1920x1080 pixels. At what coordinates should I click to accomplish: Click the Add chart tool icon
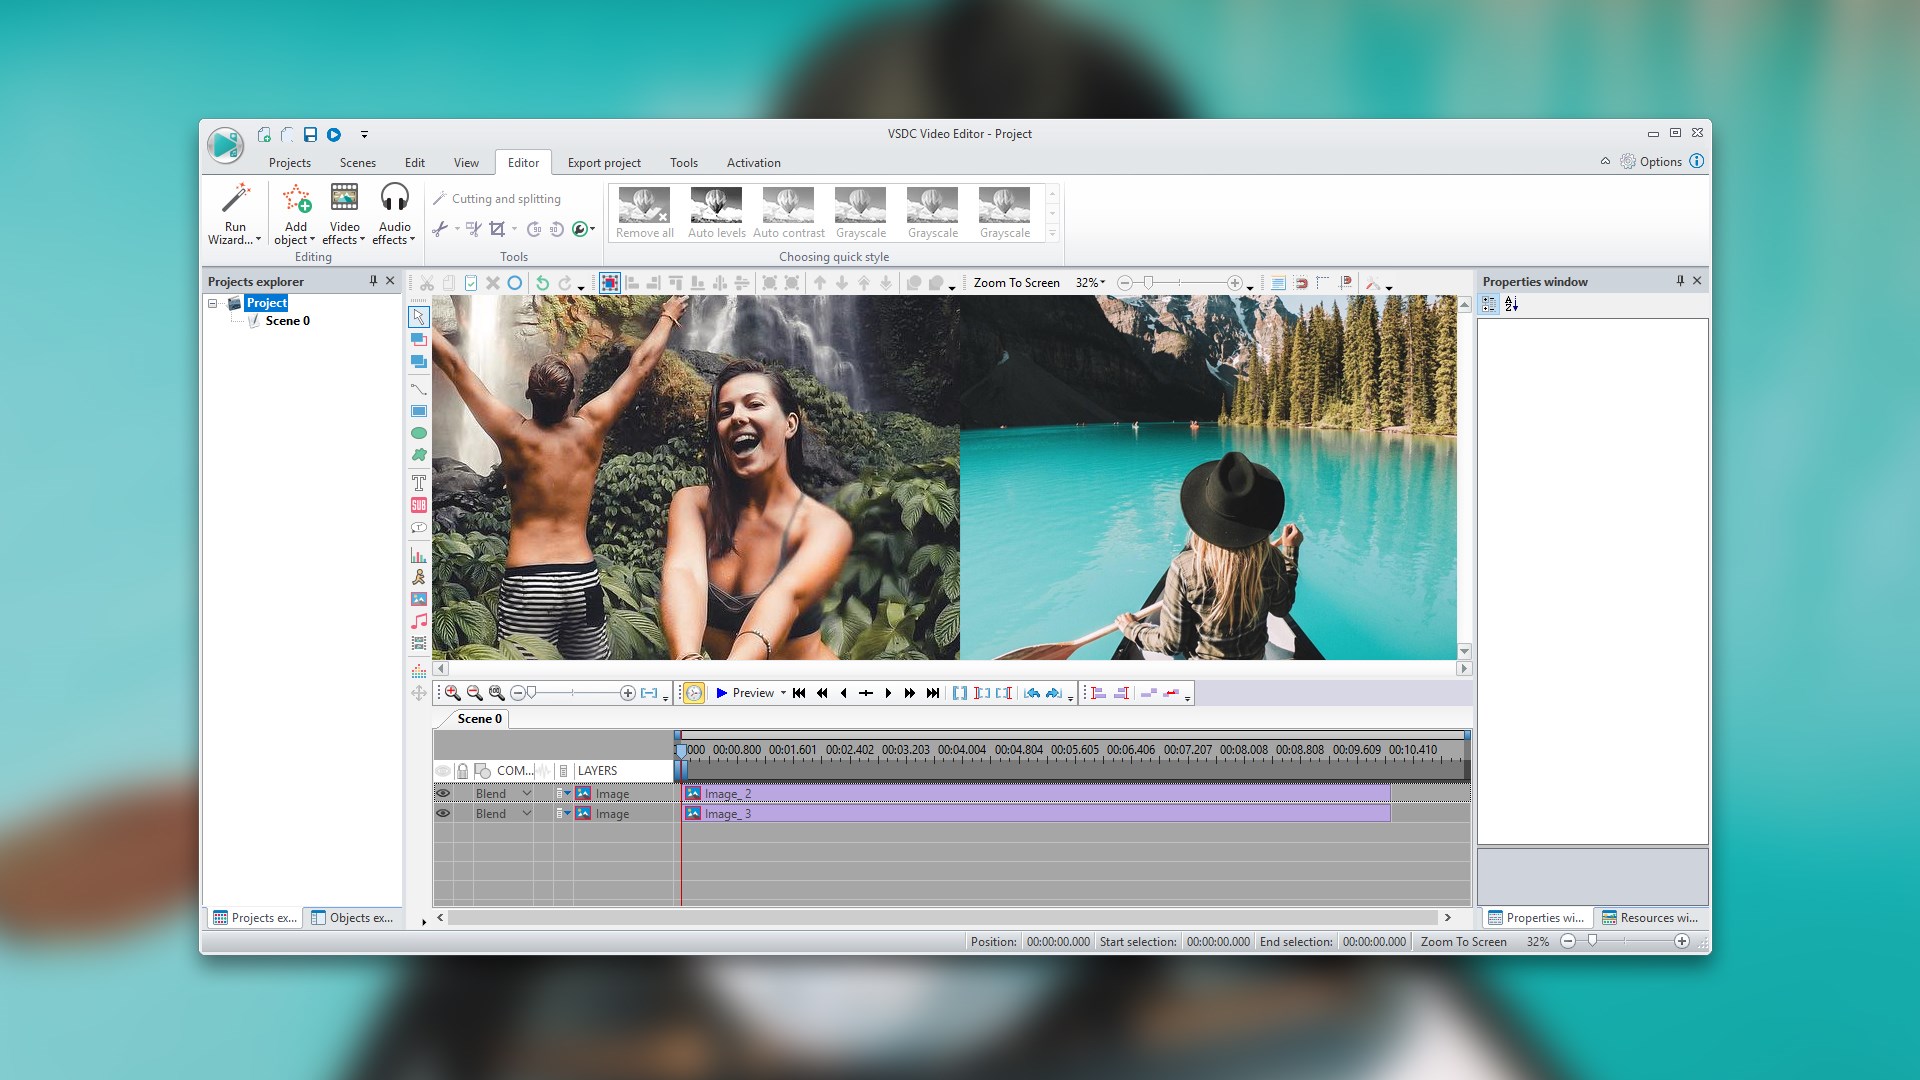click(x=419, y=555)
